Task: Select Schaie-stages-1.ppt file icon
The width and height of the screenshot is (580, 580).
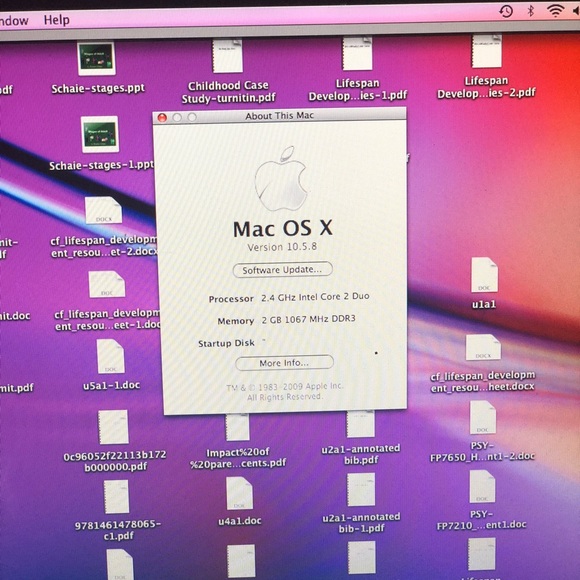Action: pyautogui.click(x=100, y=134)
